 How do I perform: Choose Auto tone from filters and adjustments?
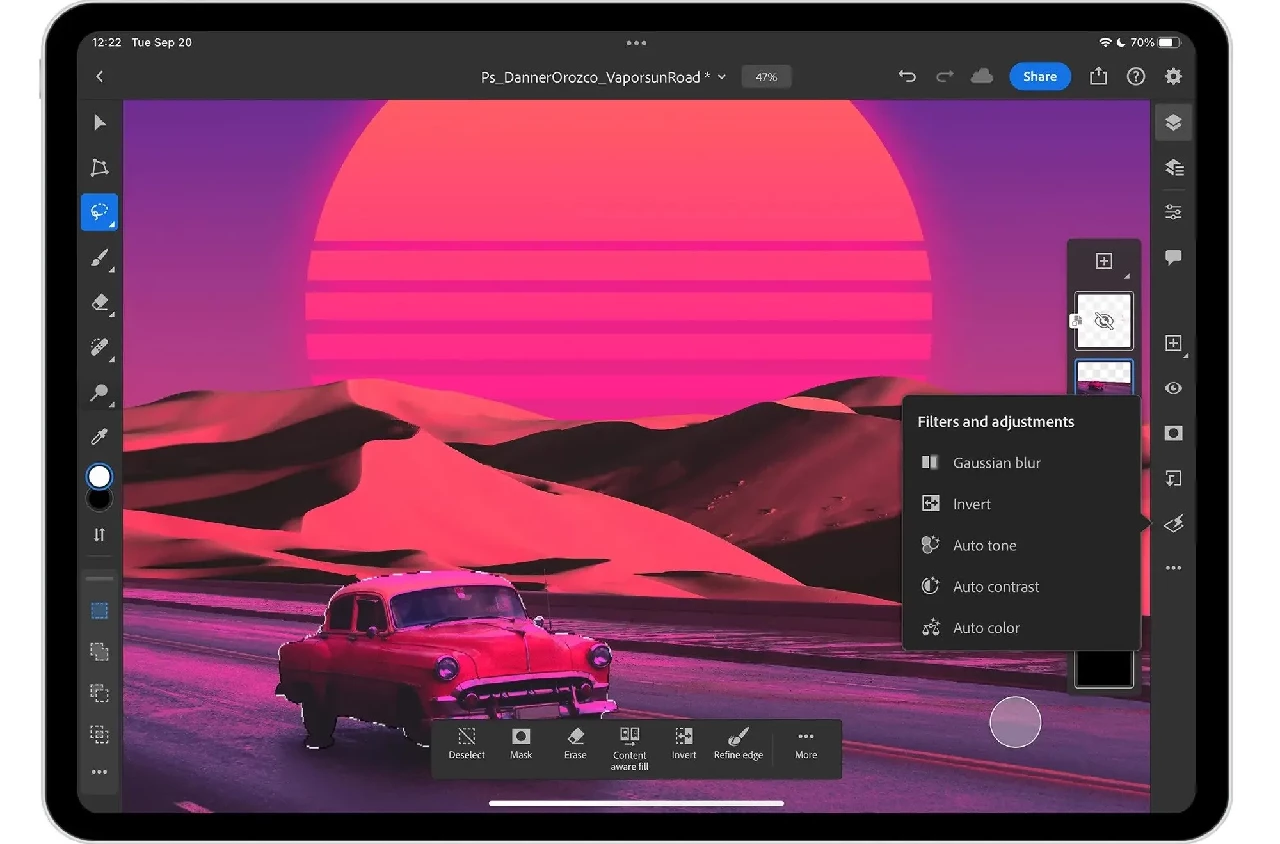(985, 545)
